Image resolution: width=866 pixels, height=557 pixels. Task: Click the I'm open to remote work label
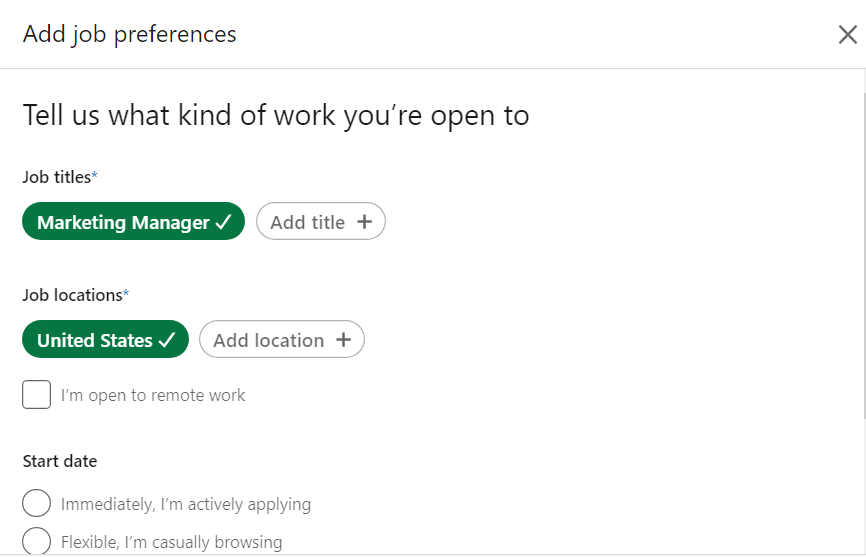[153, 395]
